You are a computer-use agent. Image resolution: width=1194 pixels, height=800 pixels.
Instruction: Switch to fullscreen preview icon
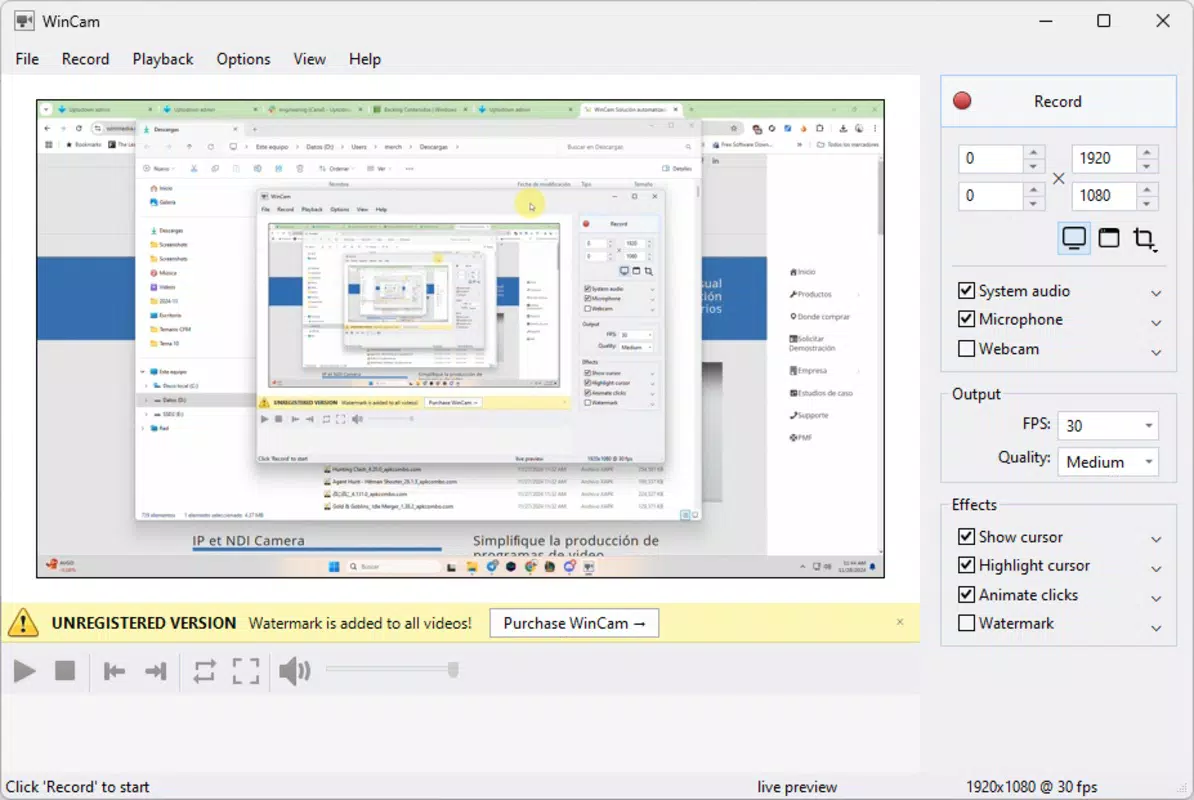click(x=245, y=671)
